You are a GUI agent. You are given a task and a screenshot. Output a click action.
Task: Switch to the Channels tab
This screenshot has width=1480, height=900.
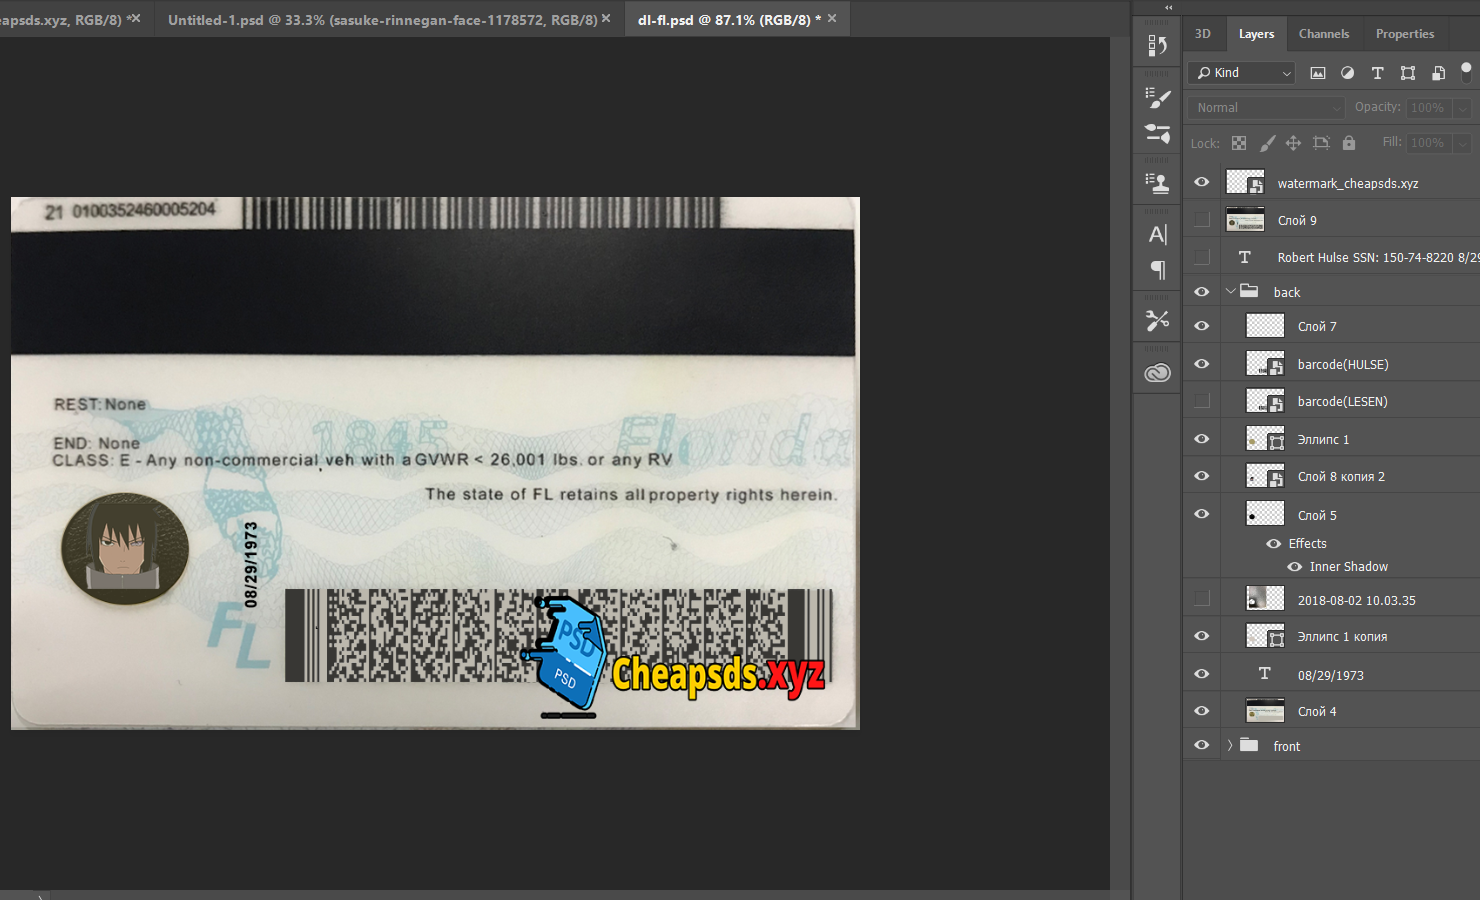(1323, 34)
